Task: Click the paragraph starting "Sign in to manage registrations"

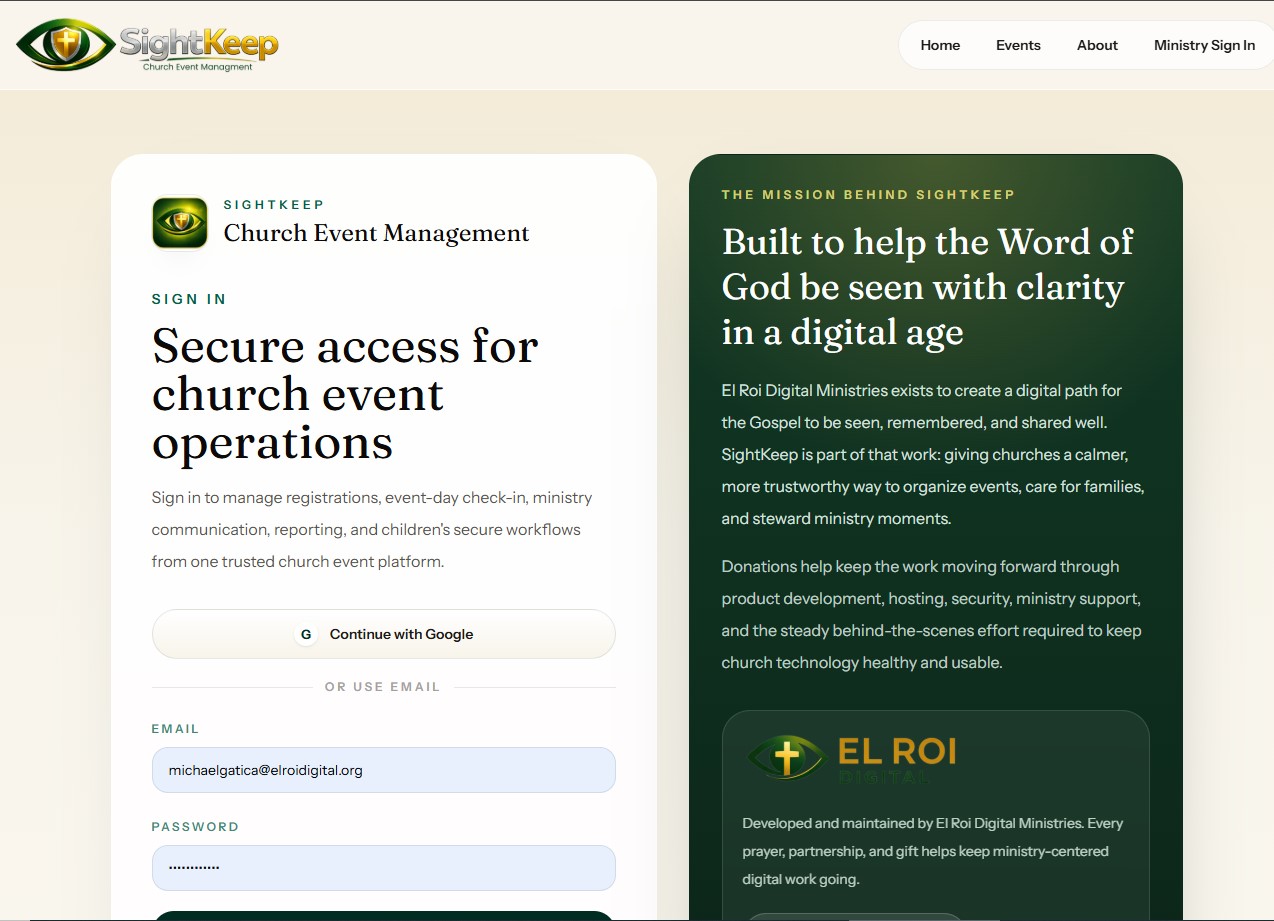Action: click(x=372, y=529)
